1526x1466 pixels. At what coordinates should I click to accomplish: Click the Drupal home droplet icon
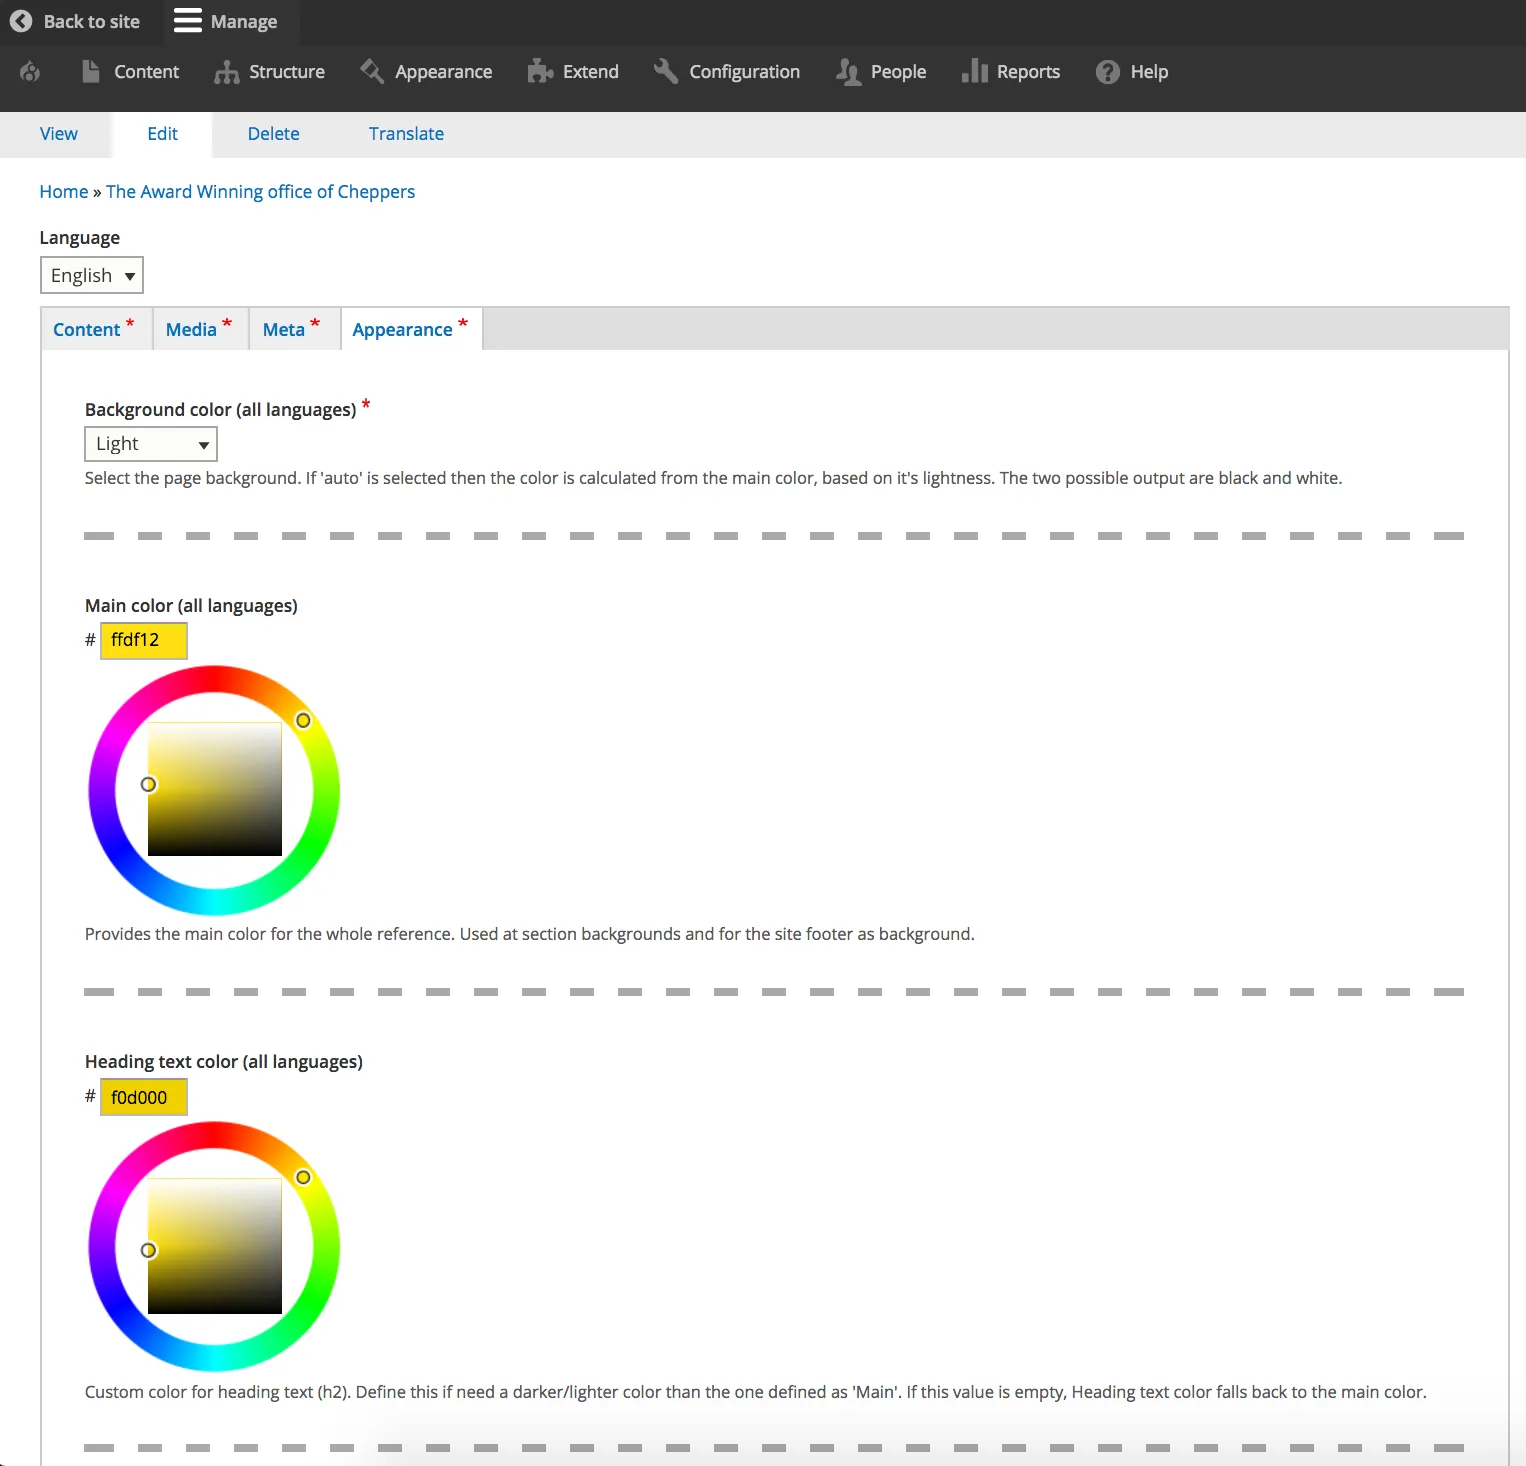[x=30, y=72]
